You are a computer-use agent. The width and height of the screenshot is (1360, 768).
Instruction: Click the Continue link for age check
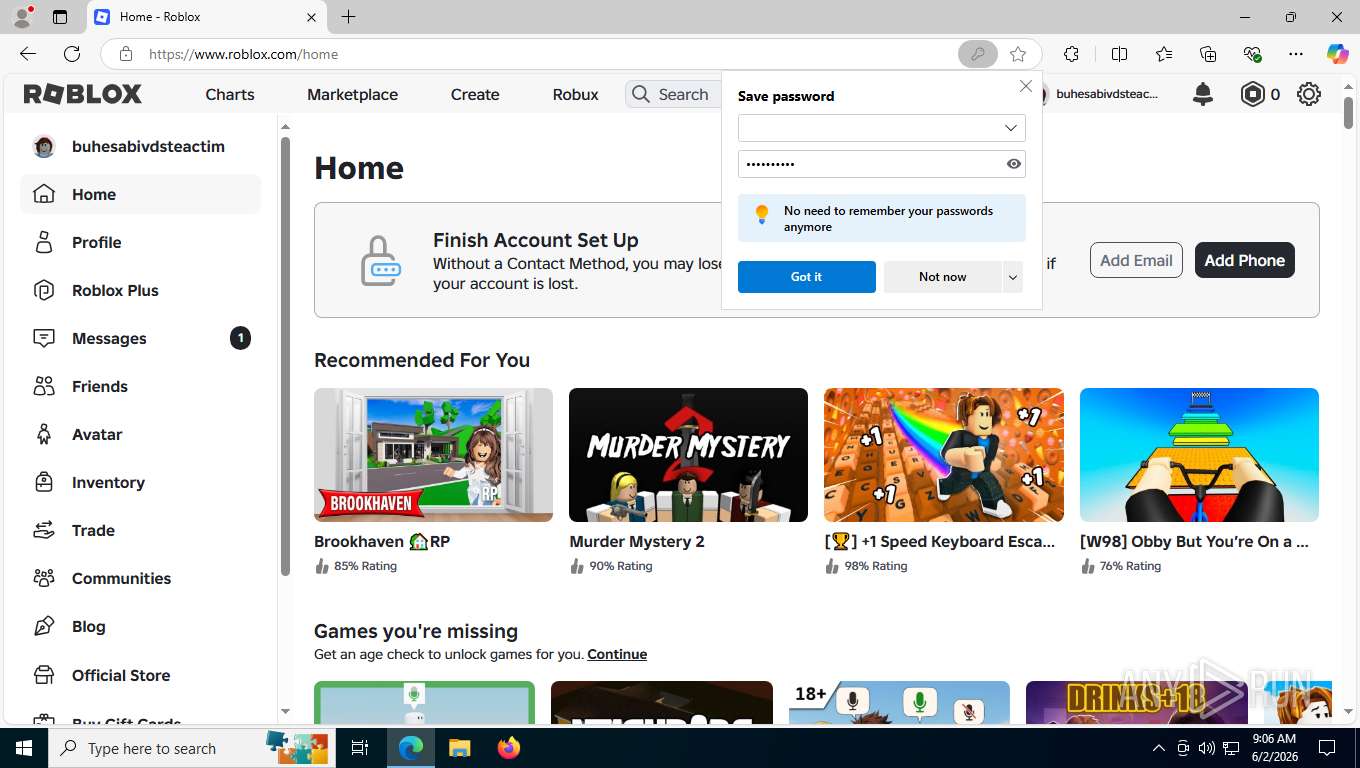tap(617, 654)
